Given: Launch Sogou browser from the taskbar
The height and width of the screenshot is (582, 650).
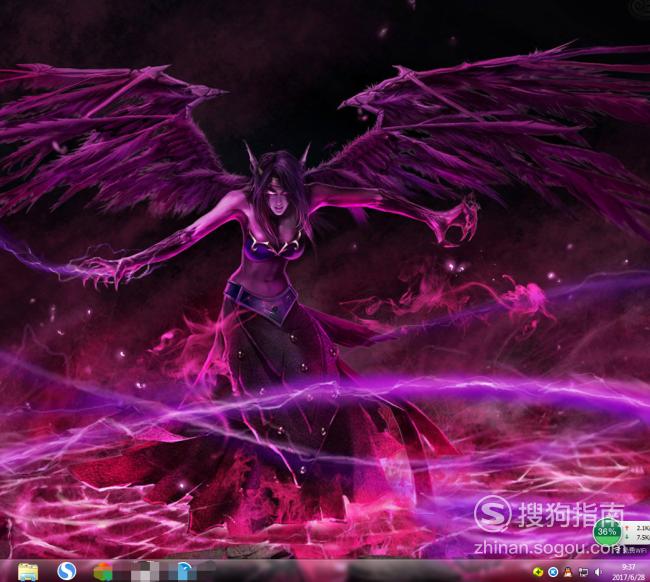Looking at the screenshot, I should [x=66, y=572].
